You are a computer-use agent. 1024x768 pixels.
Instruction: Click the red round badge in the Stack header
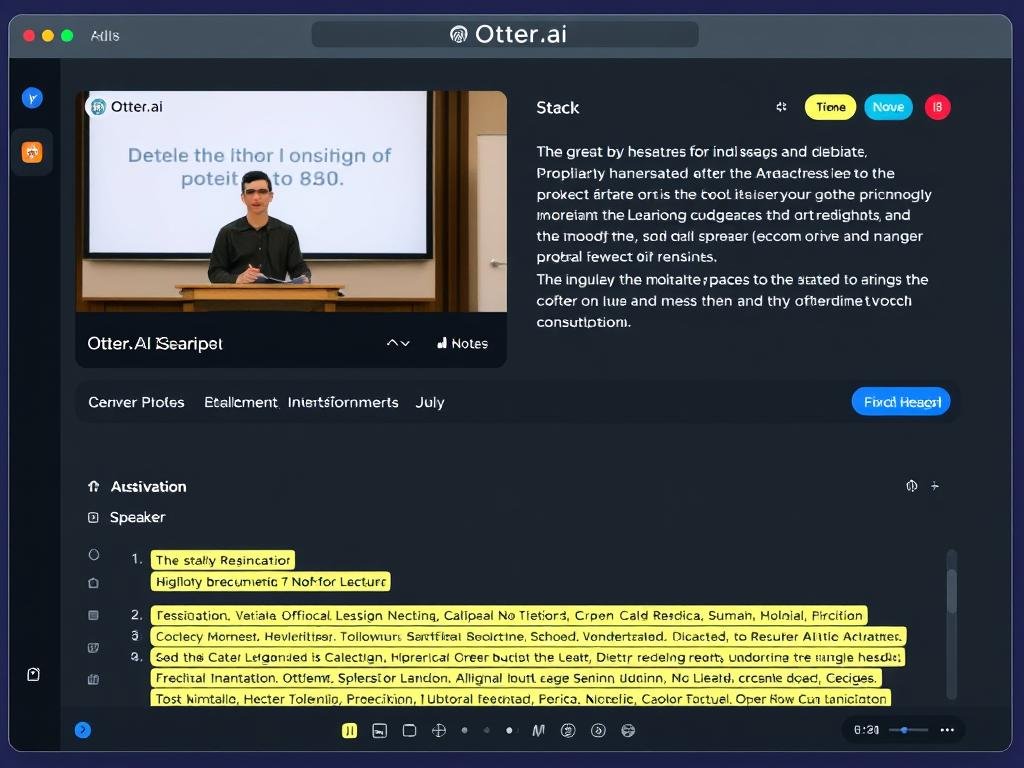point(937,107)
